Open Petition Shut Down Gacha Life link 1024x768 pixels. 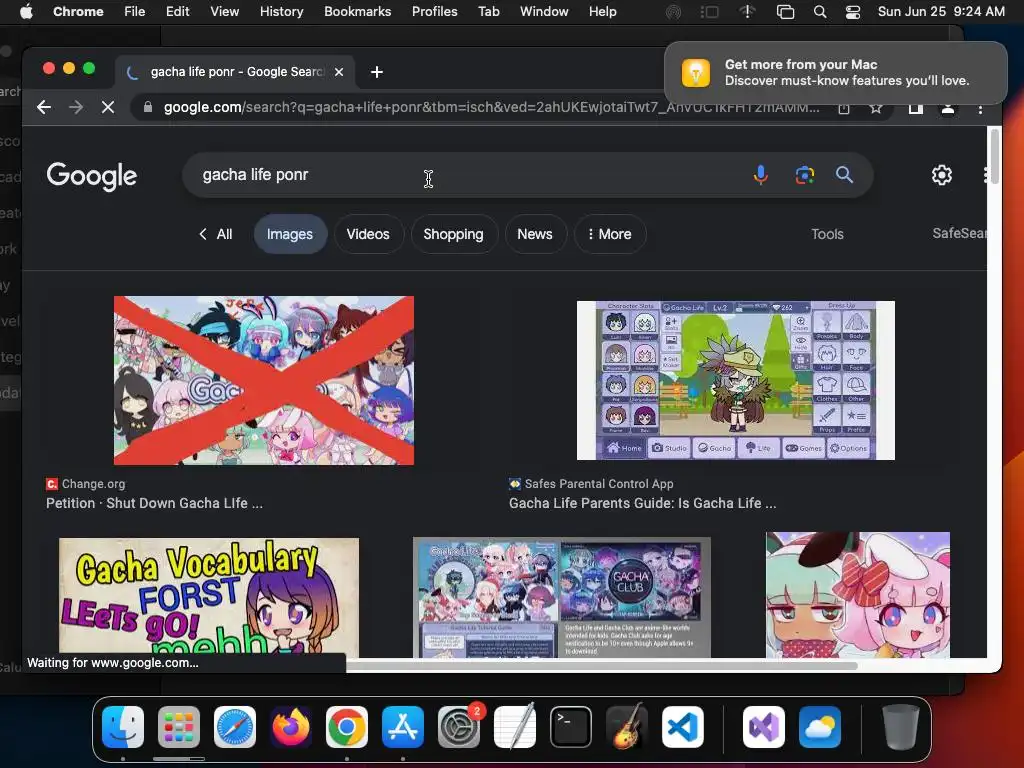[155, 504]
